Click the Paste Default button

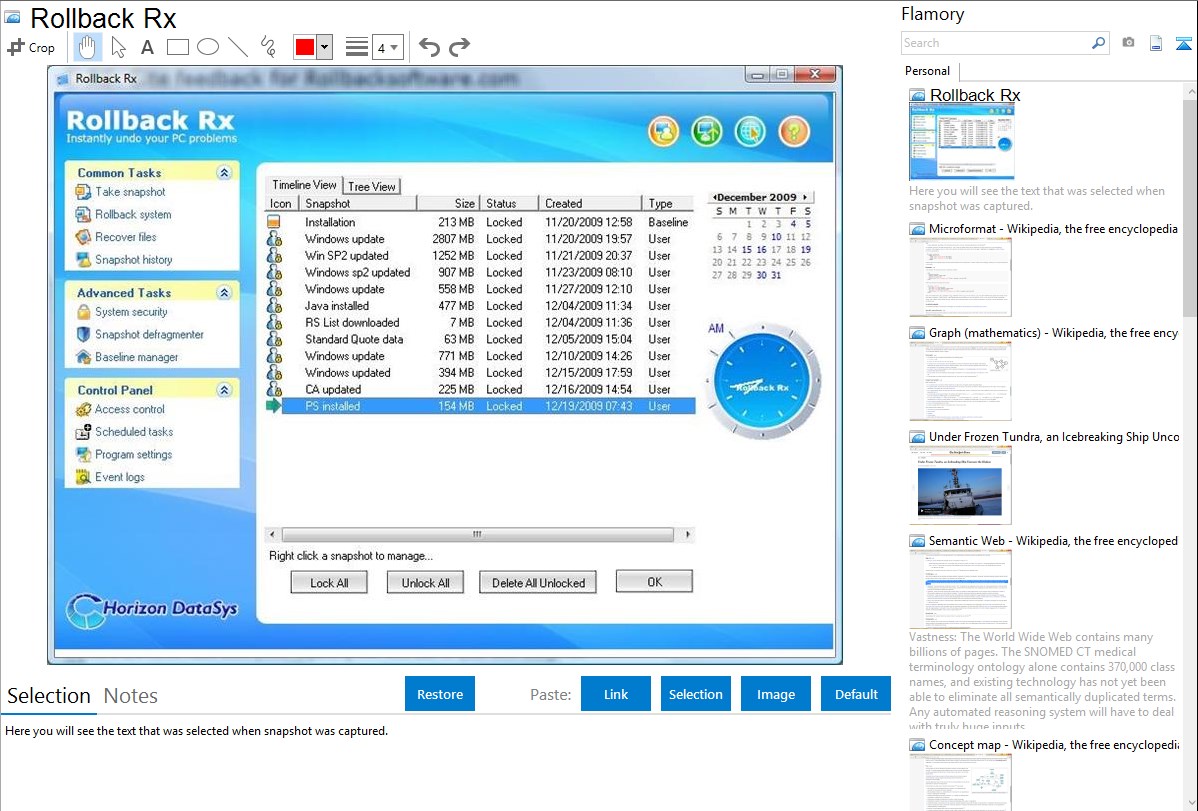pyautogui.click(x=856, y=694)
